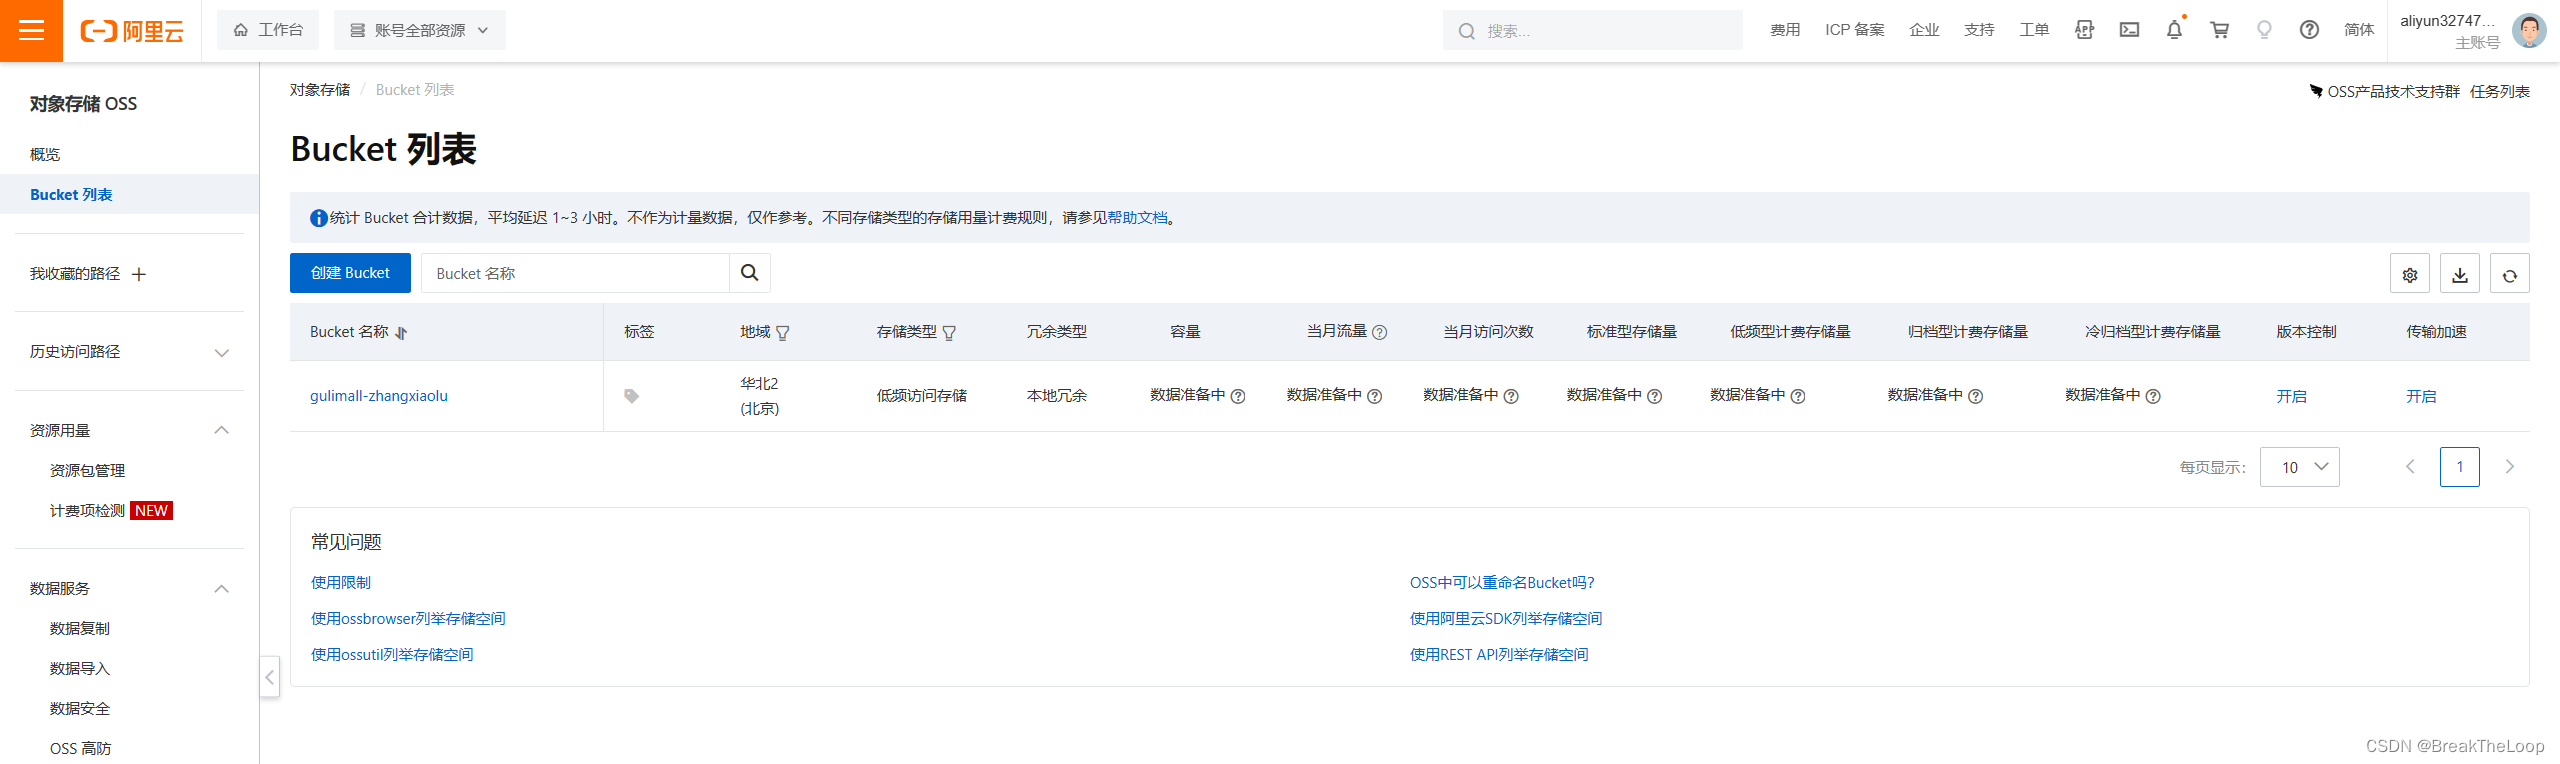Screen dimensions: 2560x764
Task: Open the user avatar account menu
Action: point(2529,31)
